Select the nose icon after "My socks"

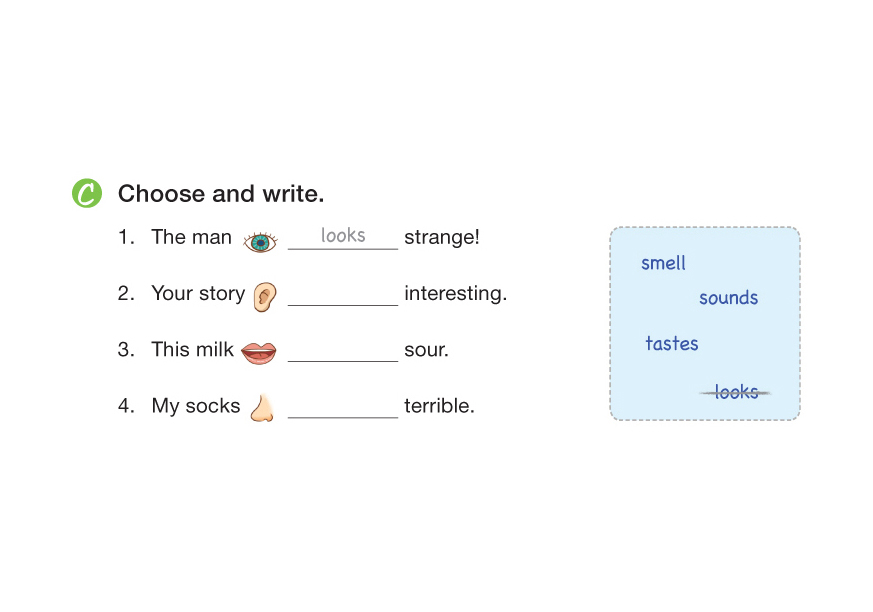click(261, 407)
